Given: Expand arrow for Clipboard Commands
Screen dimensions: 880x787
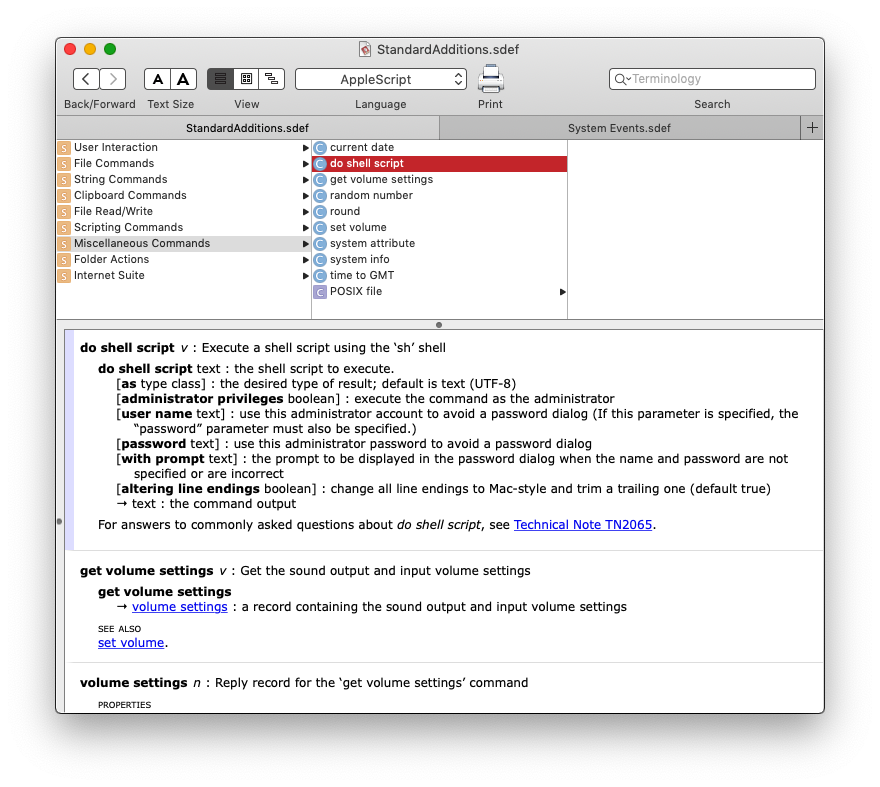Looking at the screenshot, I should tap(305, 196).
